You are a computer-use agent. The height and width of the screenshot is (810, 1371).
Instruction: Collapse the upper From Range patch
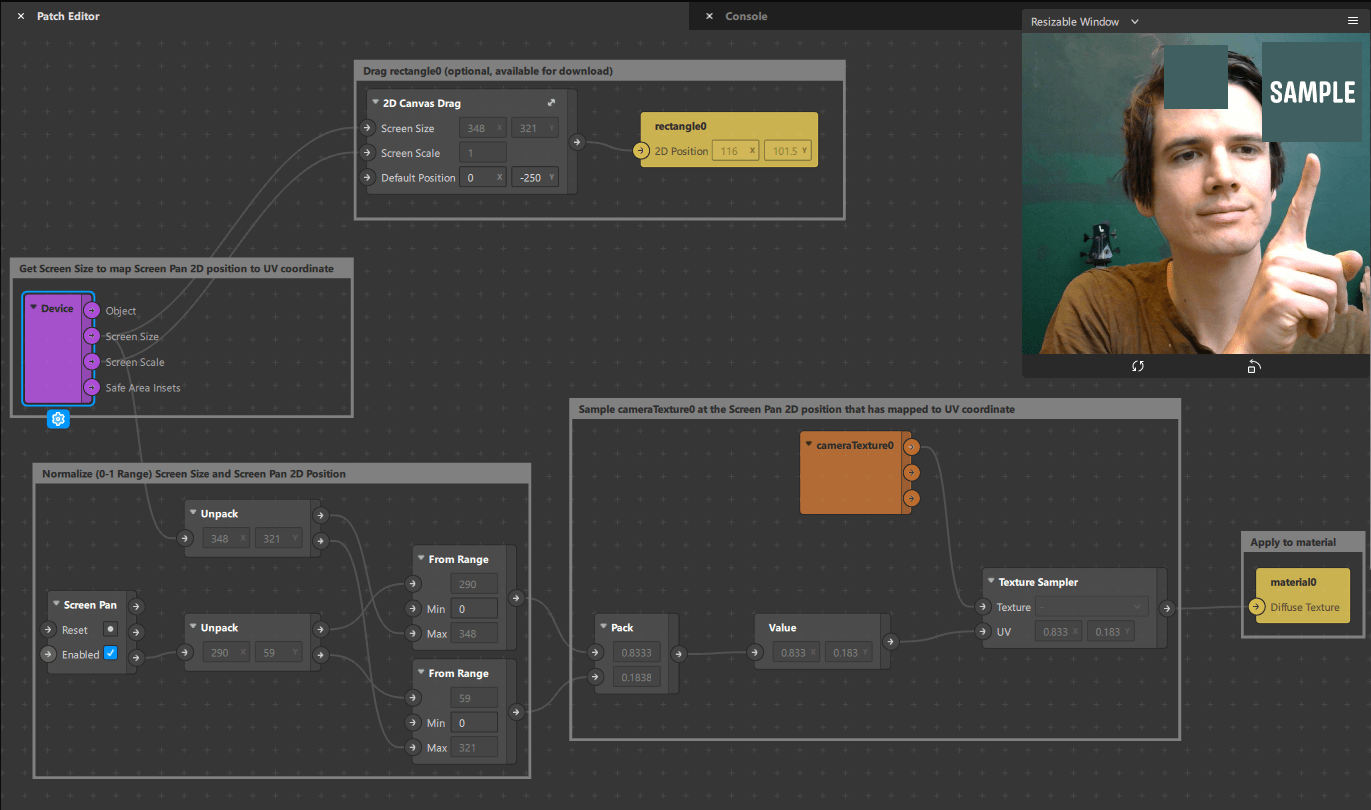[421, 559]
